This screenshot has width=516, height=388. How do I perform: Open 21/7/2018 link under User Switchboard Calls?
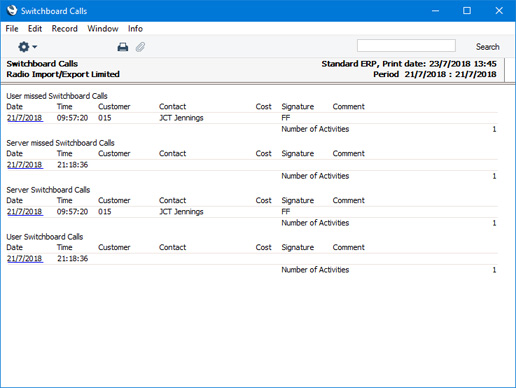pyautogui.click(x=25, y=259)
